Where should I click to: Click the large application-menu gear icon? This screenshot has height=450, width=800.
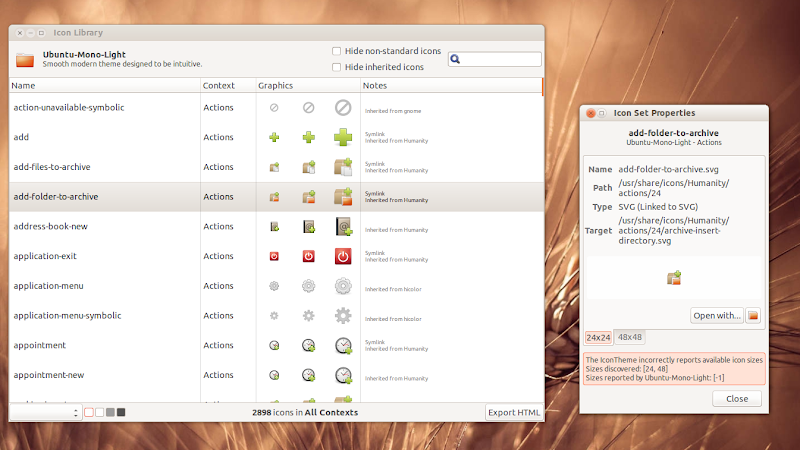343,286
